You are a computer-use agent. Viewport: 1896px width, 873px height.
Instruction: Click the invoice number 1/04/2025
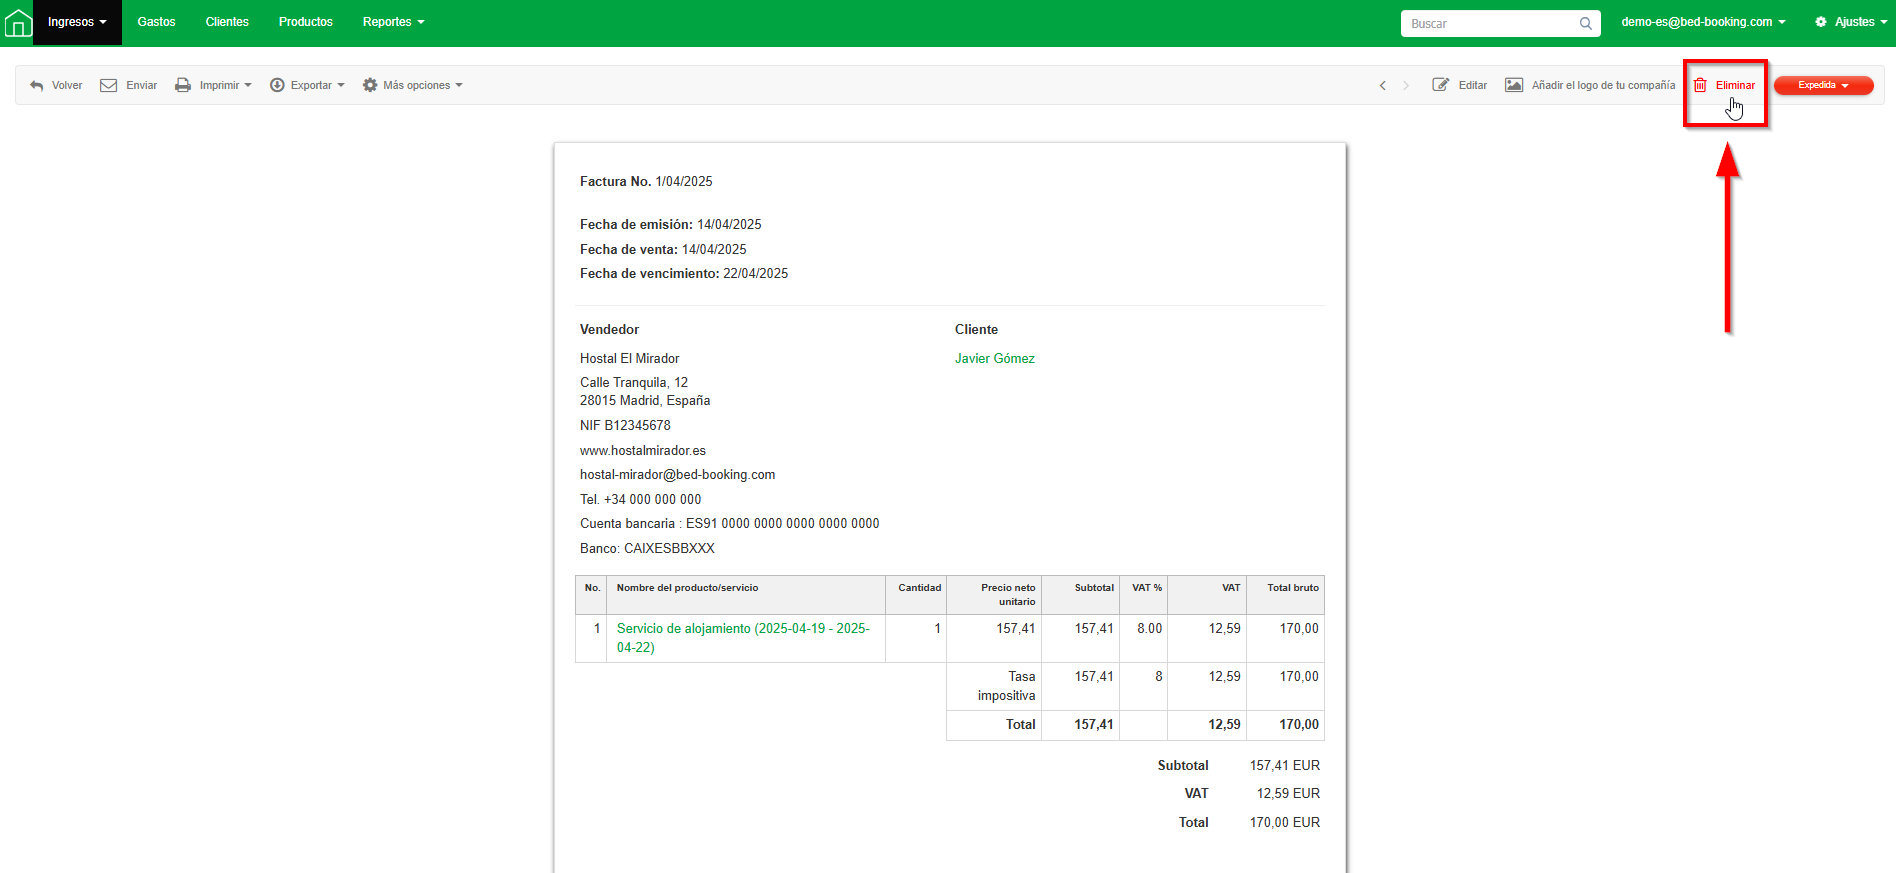click(x=684, y=182)
